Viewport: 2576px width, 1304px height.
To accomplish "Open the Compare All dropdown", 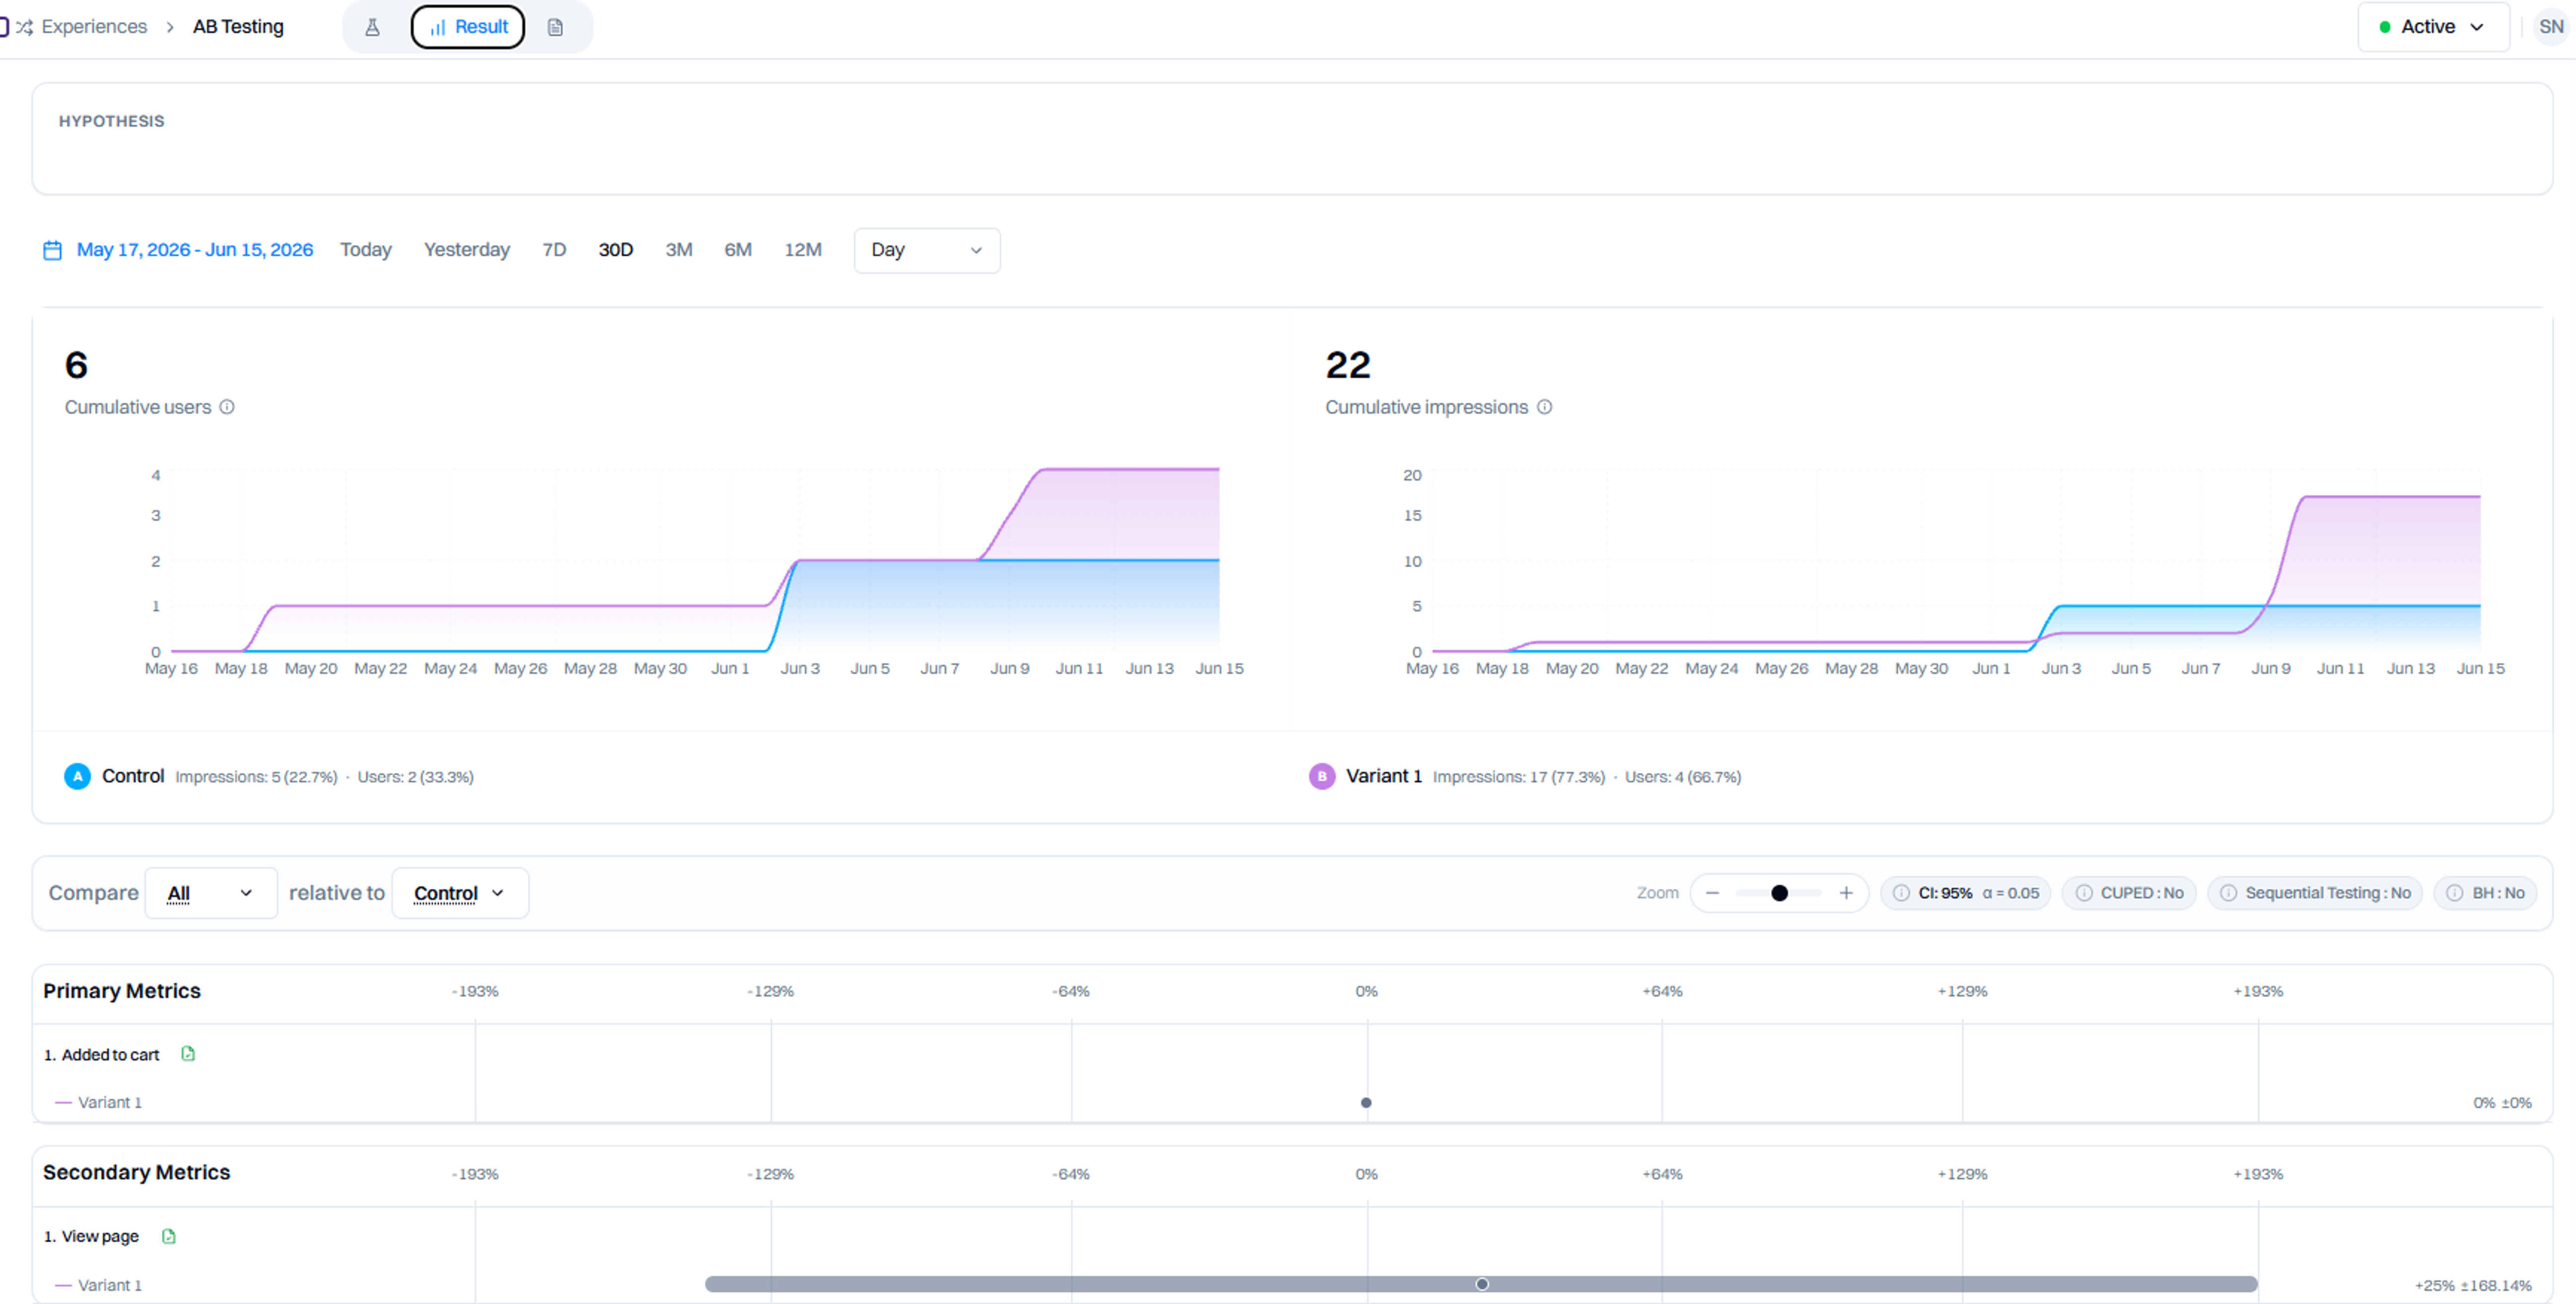I will tap(211, 893).
